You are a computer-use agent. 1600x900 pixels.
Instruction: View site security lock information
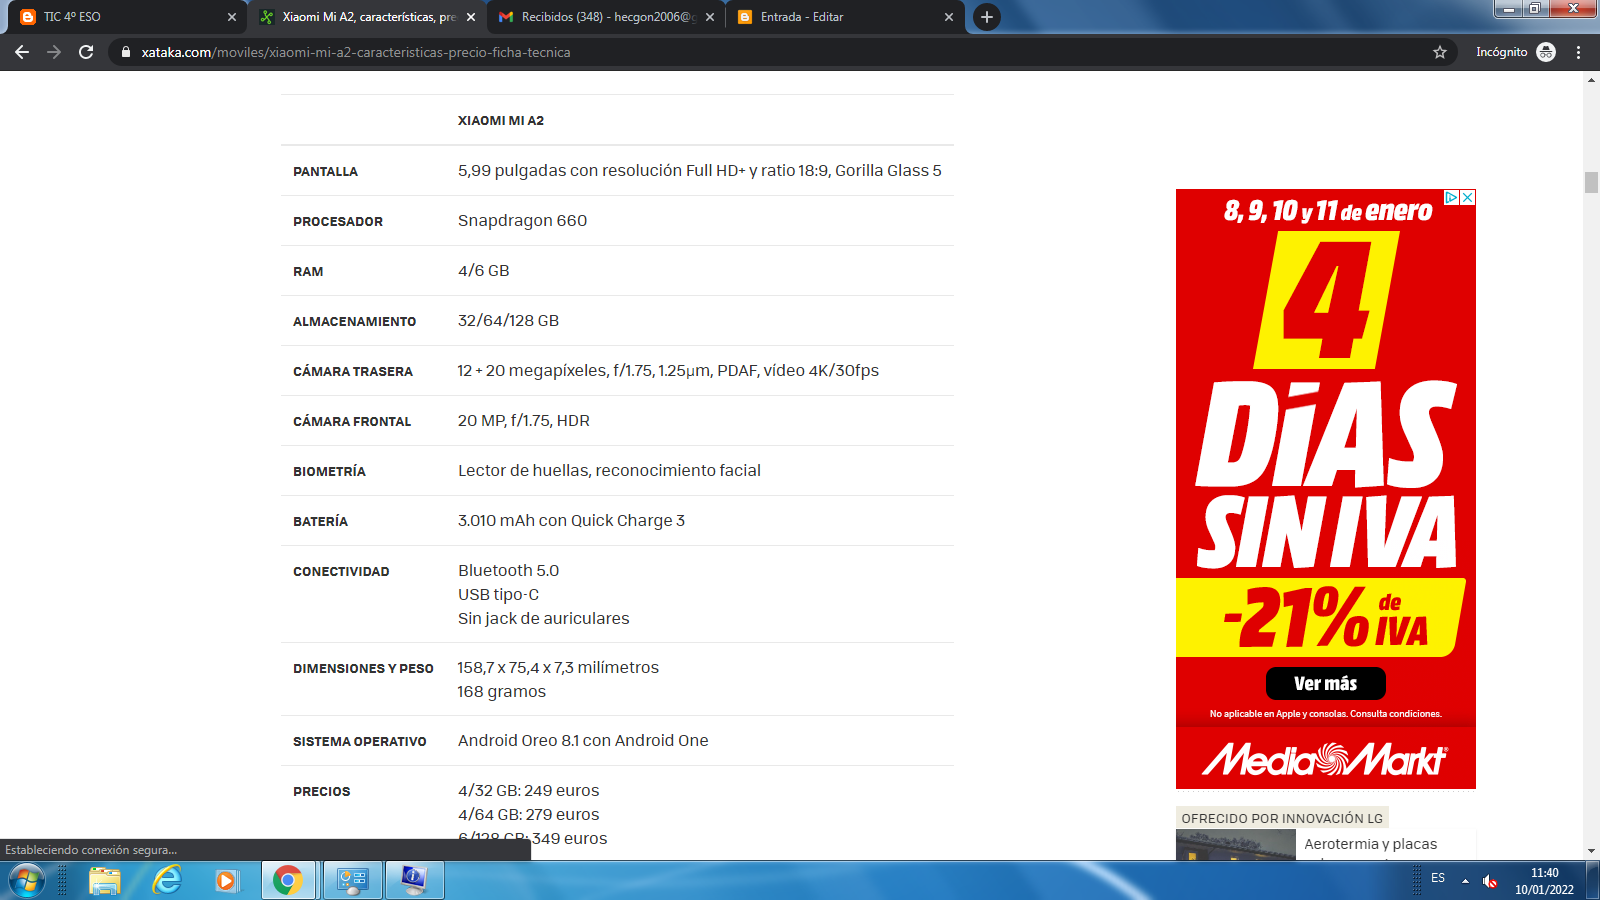[125, 52]
